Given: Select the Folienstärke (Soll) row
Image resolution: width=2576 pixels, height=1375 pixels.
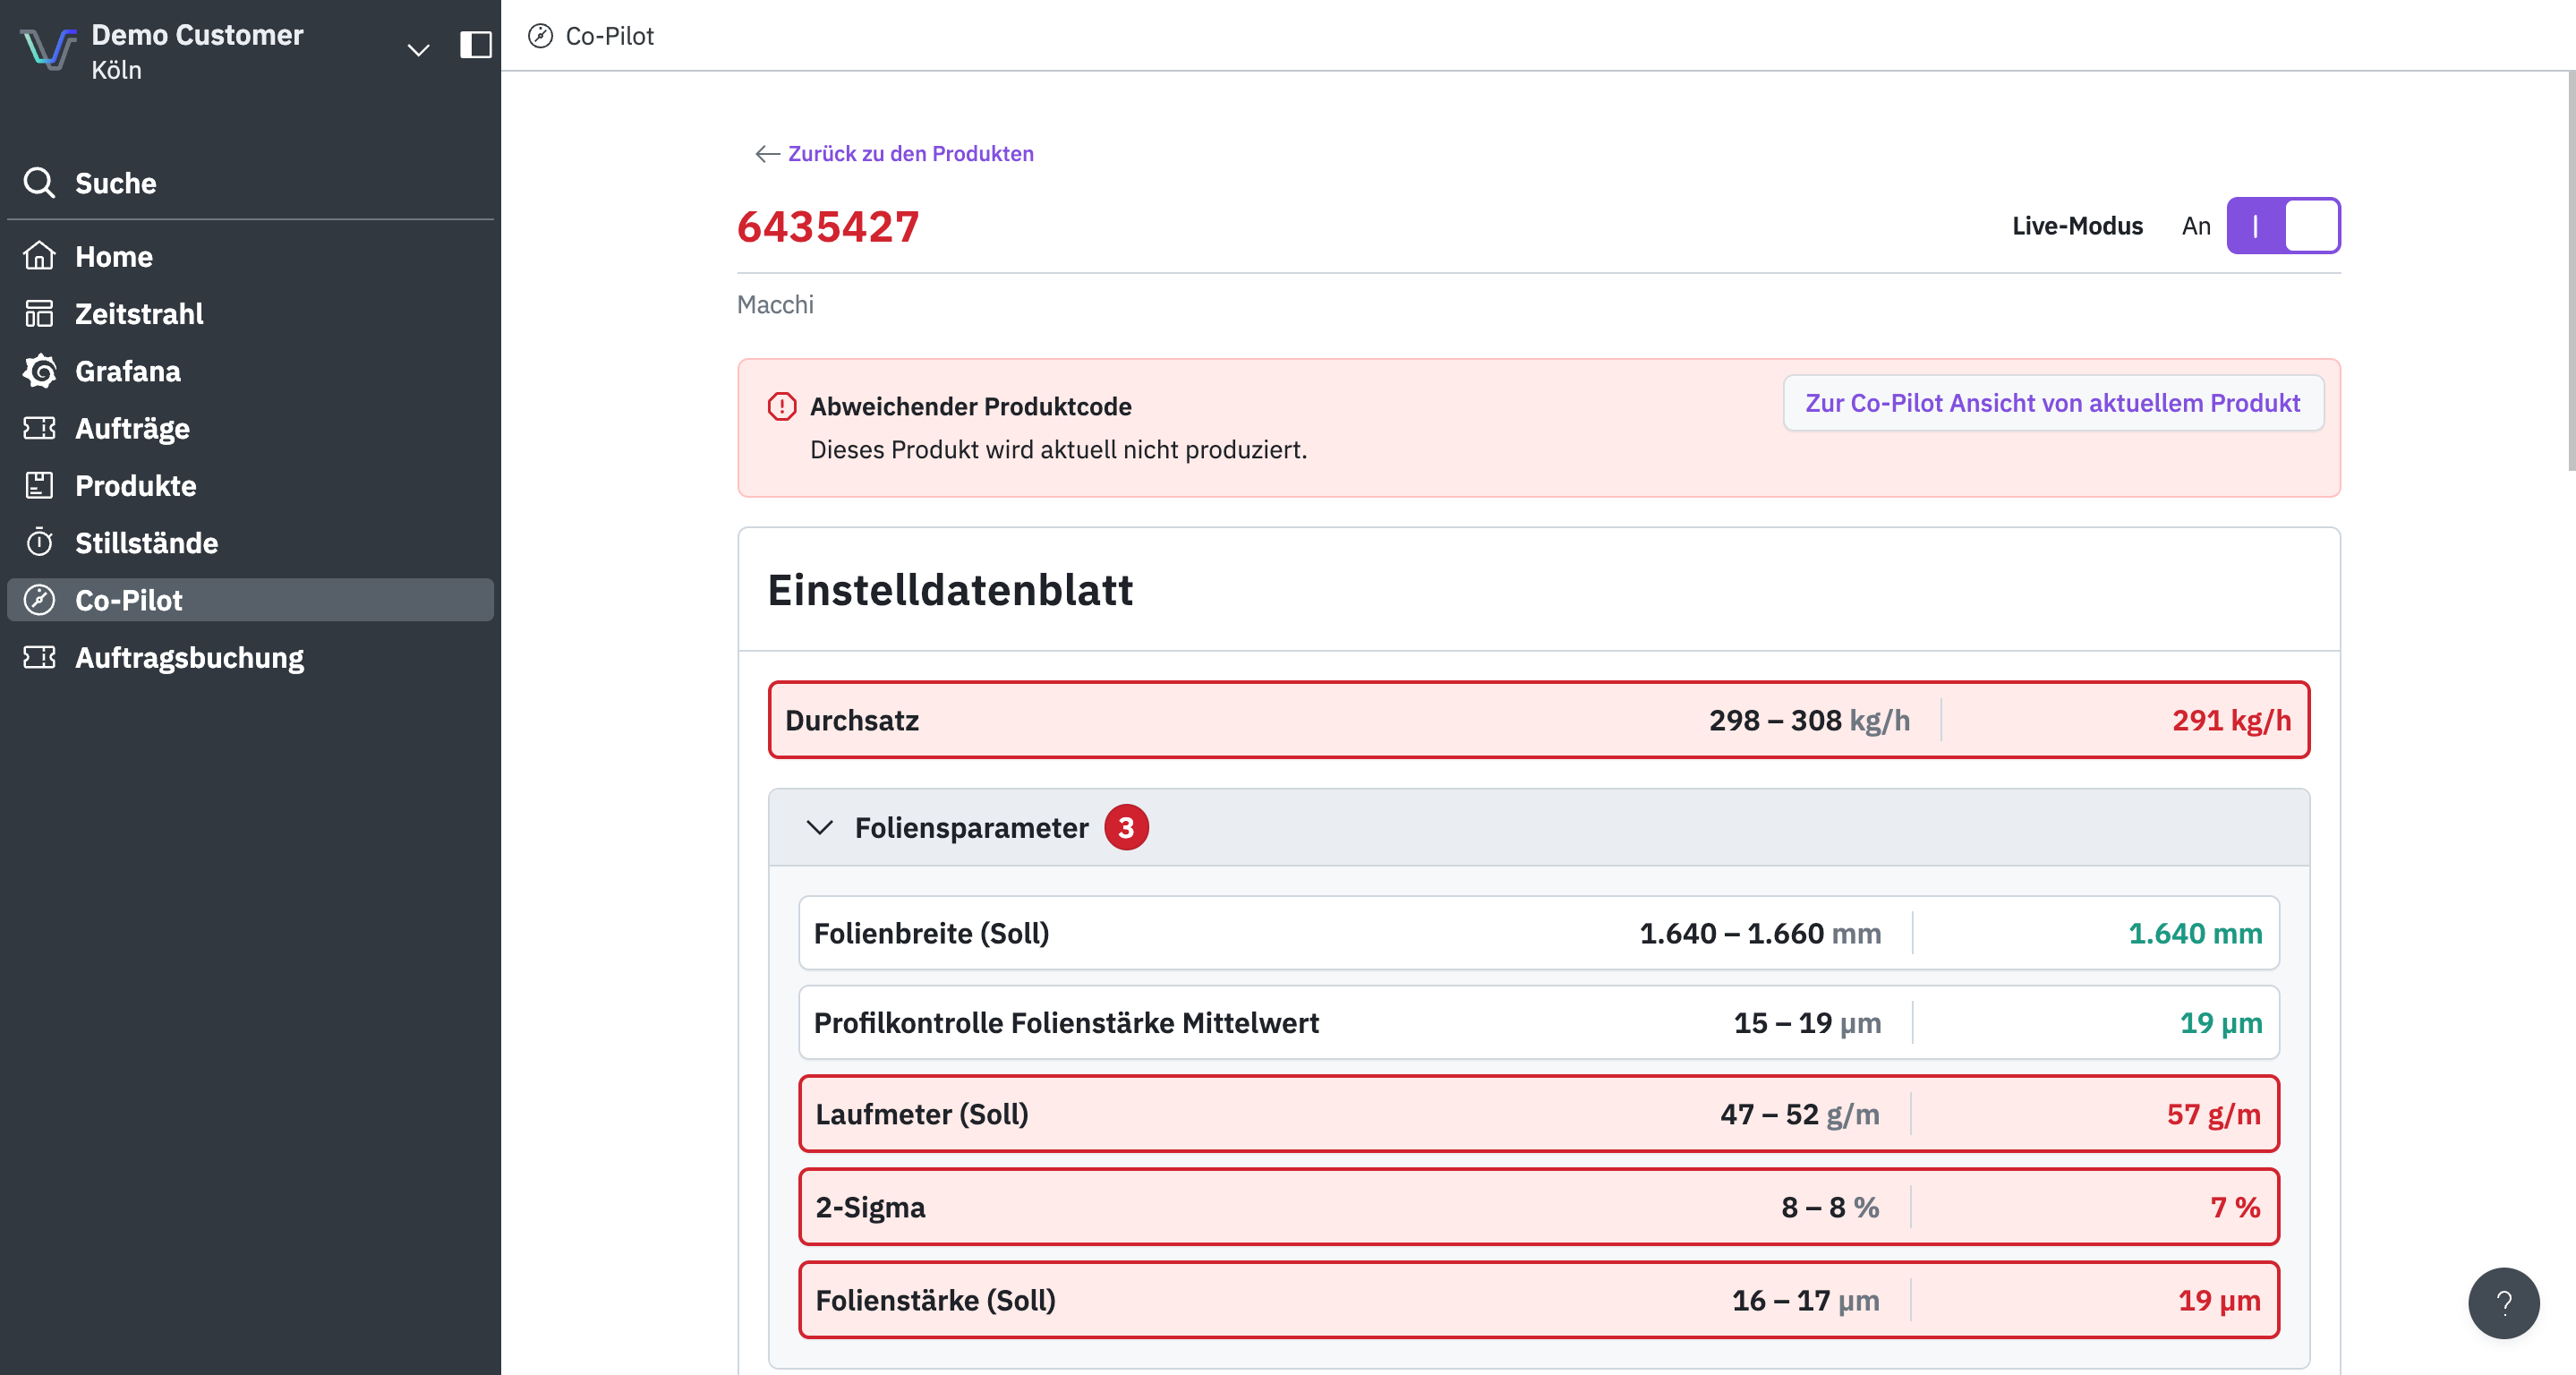Looking at the screenshot, I should point(1538,1299).
